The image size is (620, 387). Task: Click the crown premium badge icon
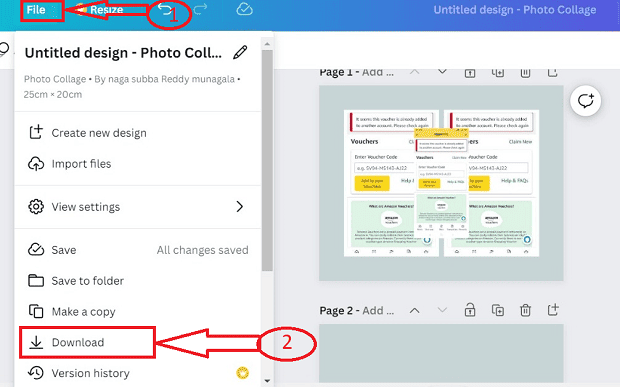click(x=242, y=373)
